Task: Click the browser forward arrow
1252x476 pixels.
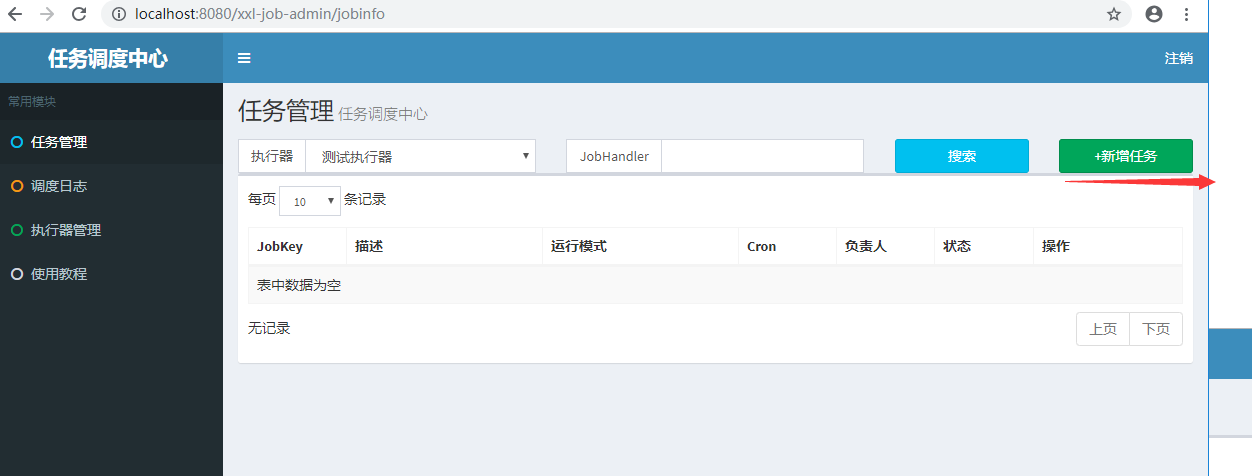Action: click(x=47, y=14)
